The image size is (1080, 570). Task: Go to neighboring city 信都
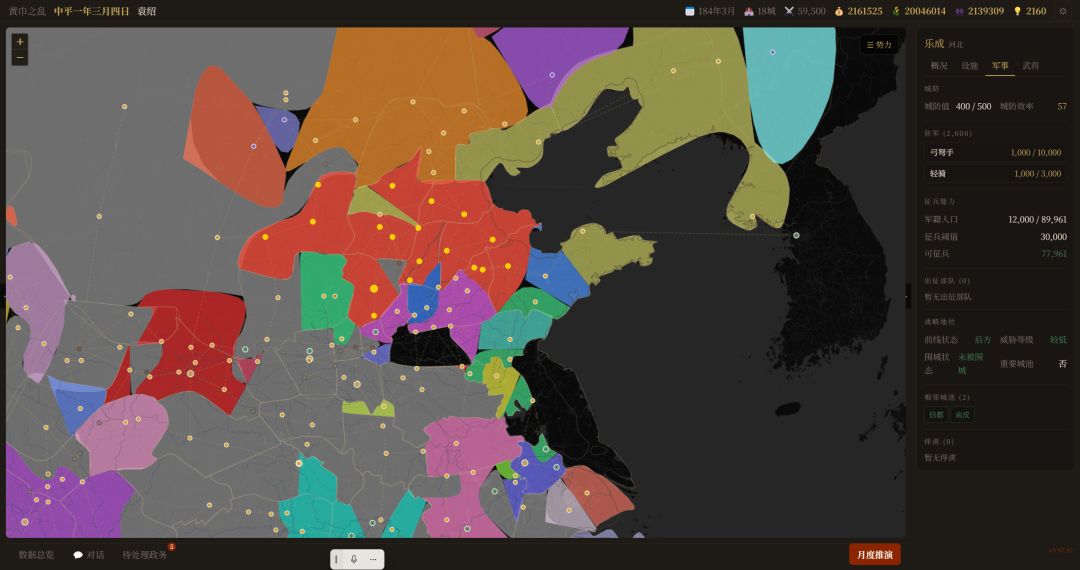click(936, 414)
